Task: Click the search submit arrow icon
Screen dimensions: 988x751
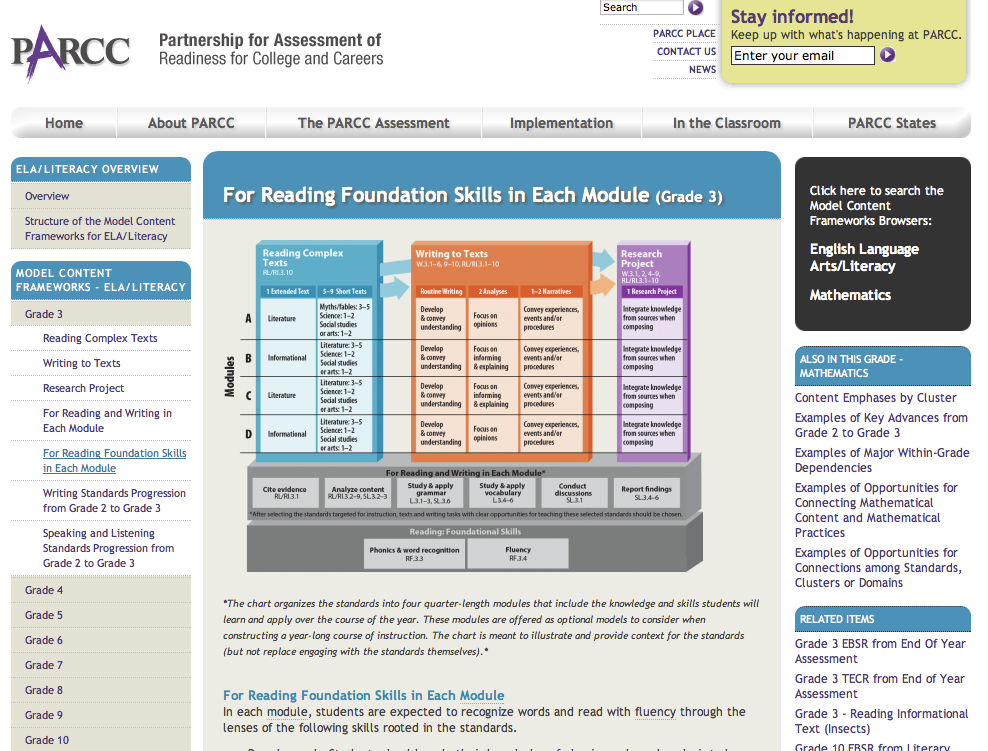Action: (695, 8)
